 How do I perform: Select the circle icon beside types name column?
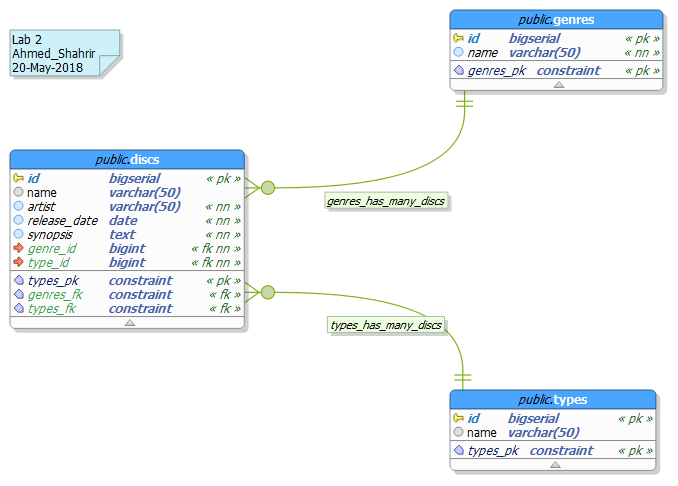click(x=458, y=433)
